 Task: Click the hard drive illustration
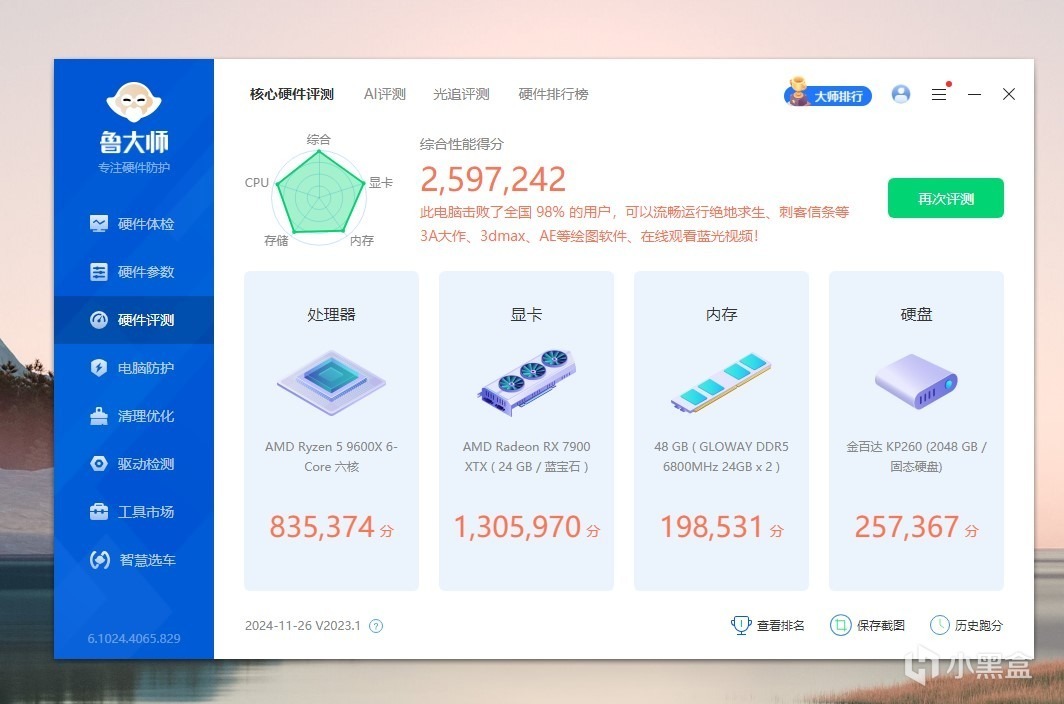coord(916,381)
